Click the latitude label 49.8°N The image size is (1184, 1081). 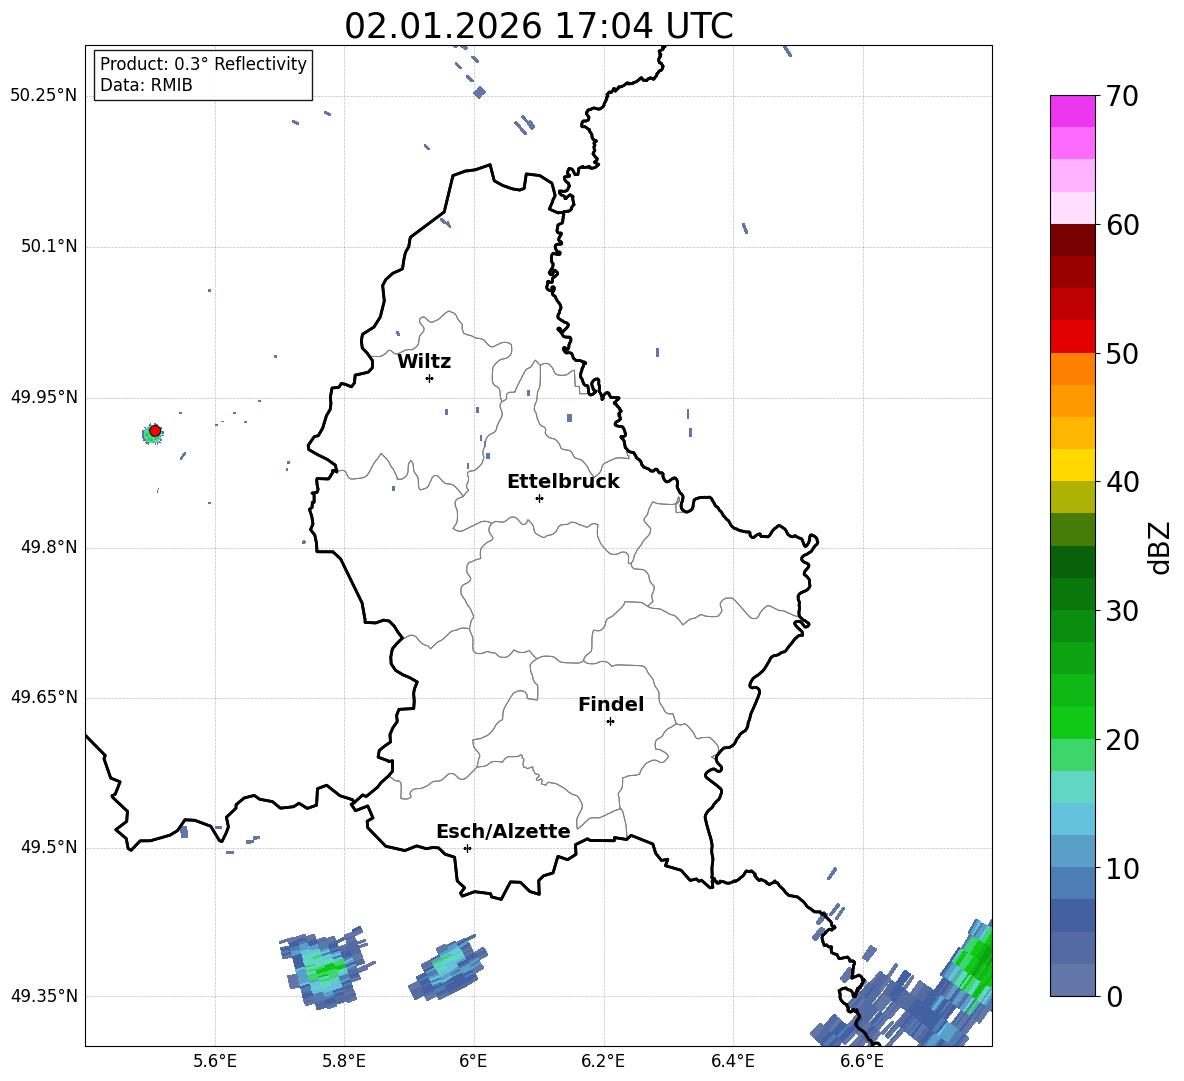(49, 547)
